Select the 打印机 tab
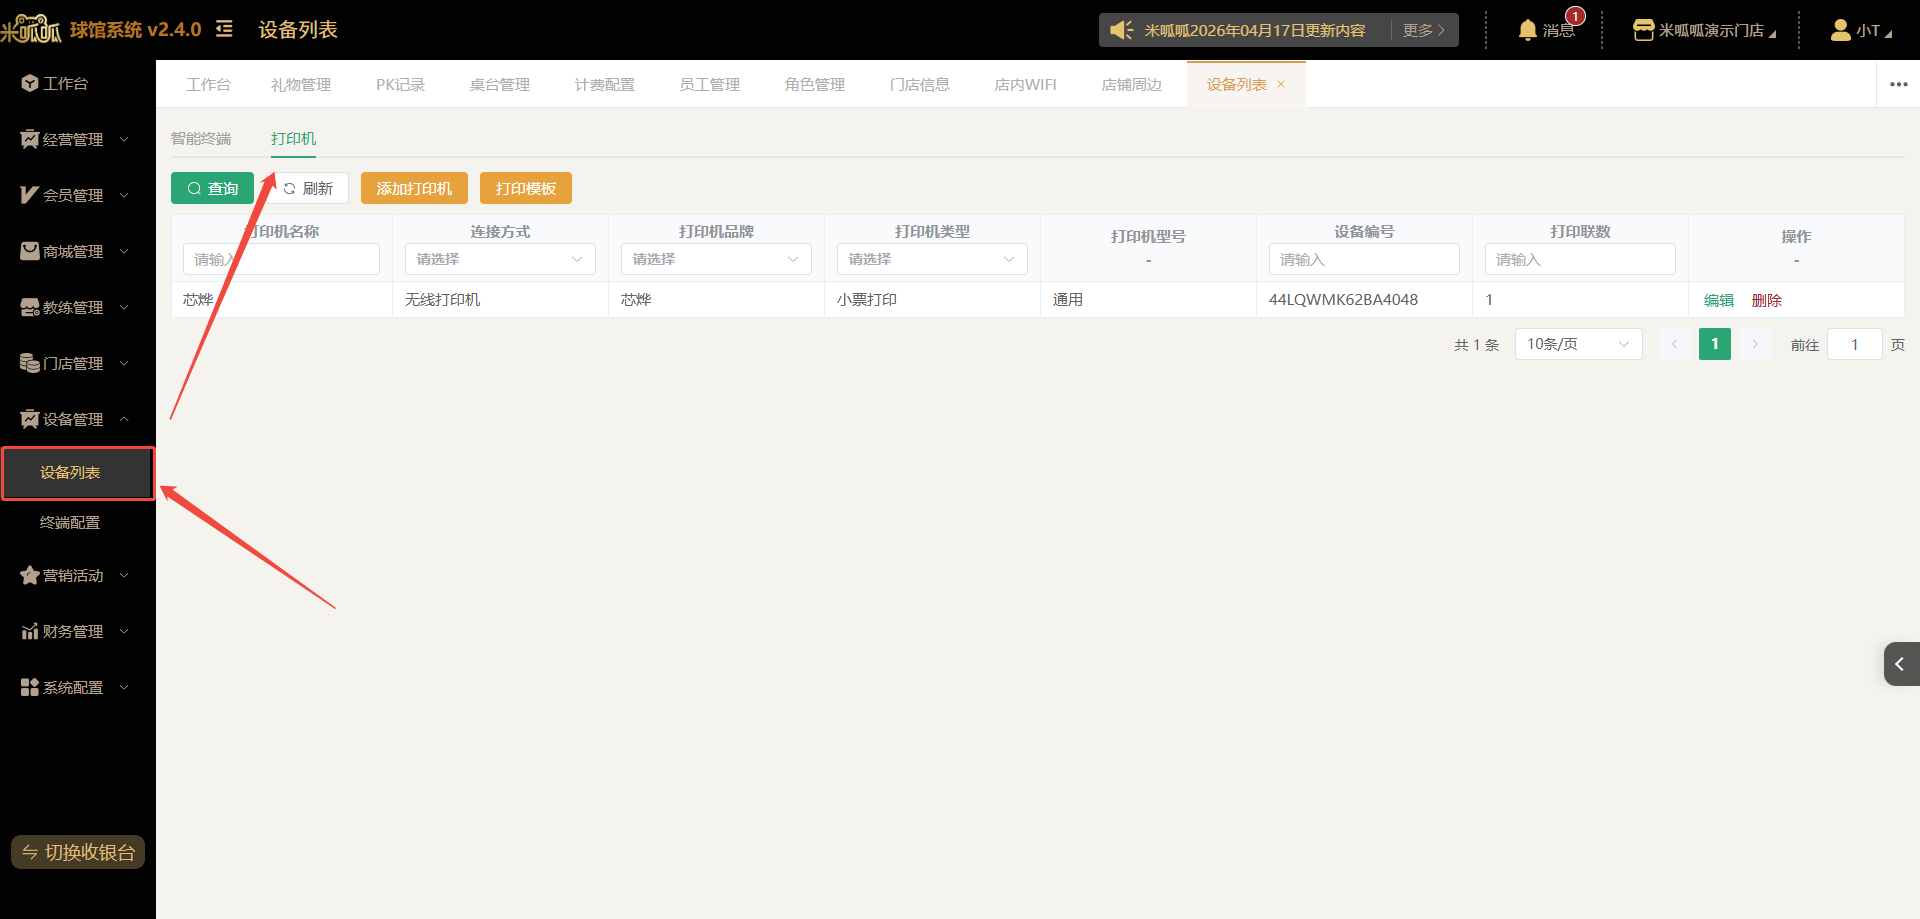Viewport: 1920px width, 919px height. point(293,138)
